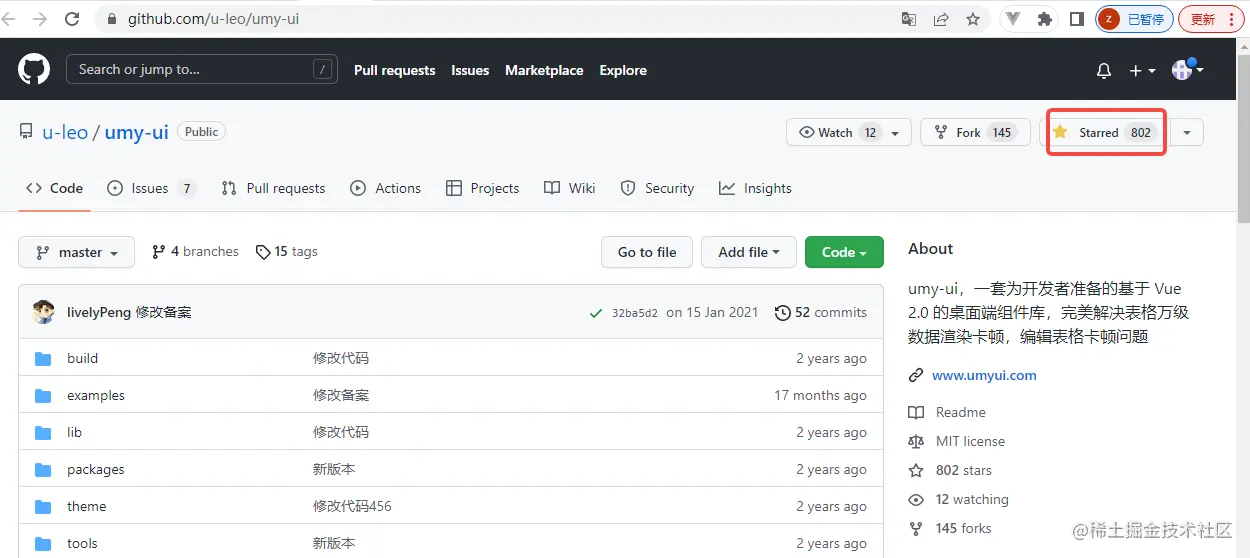Image resolution: width=1250 pixels, height=558 pixels.
Task: Open the 802 stars link
Action: coord(950,470)
